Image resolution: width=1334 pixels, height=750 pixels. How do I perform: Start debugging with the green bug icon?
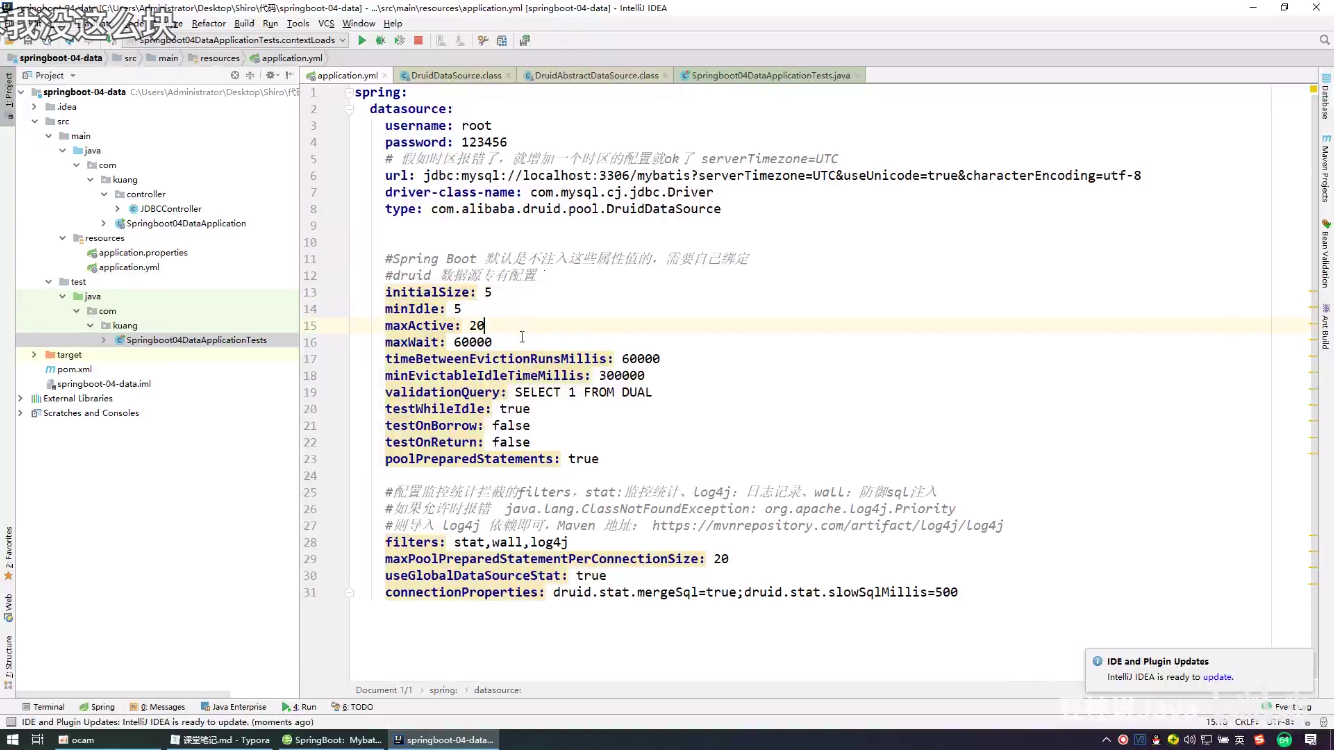(x=380, y=40)
